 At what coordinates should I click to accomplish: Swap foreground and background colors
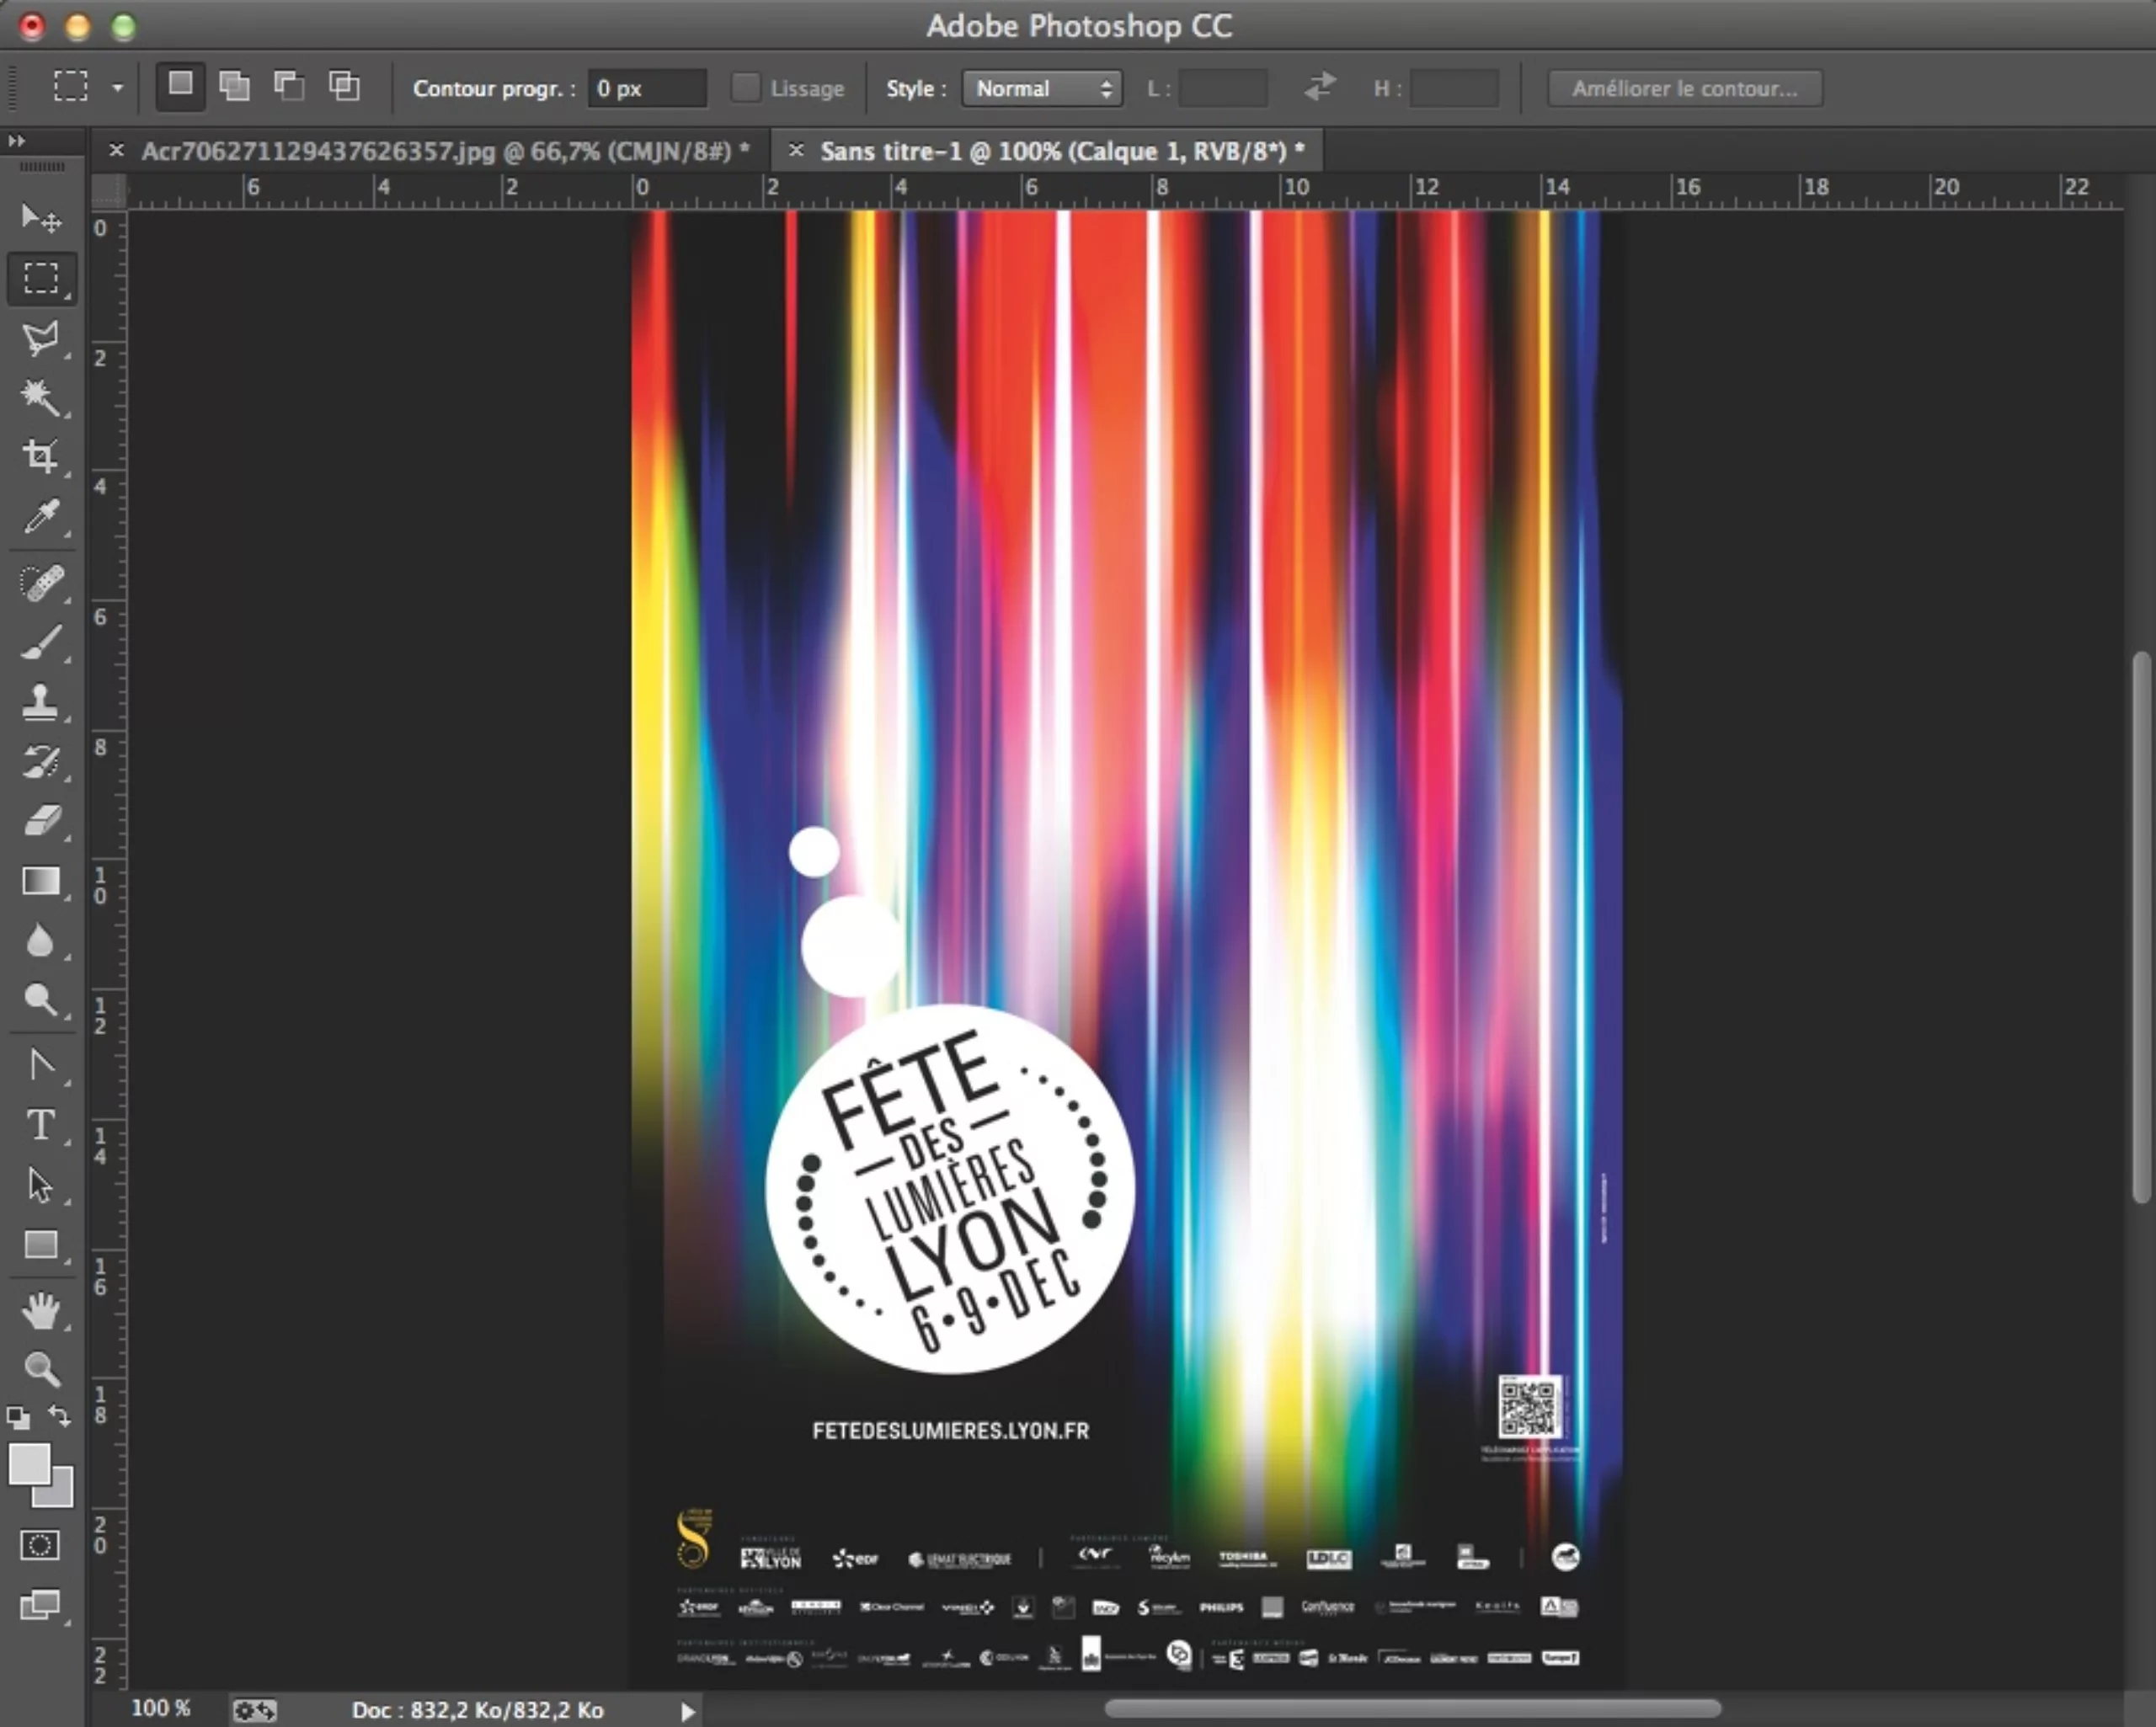(60, 1416)
